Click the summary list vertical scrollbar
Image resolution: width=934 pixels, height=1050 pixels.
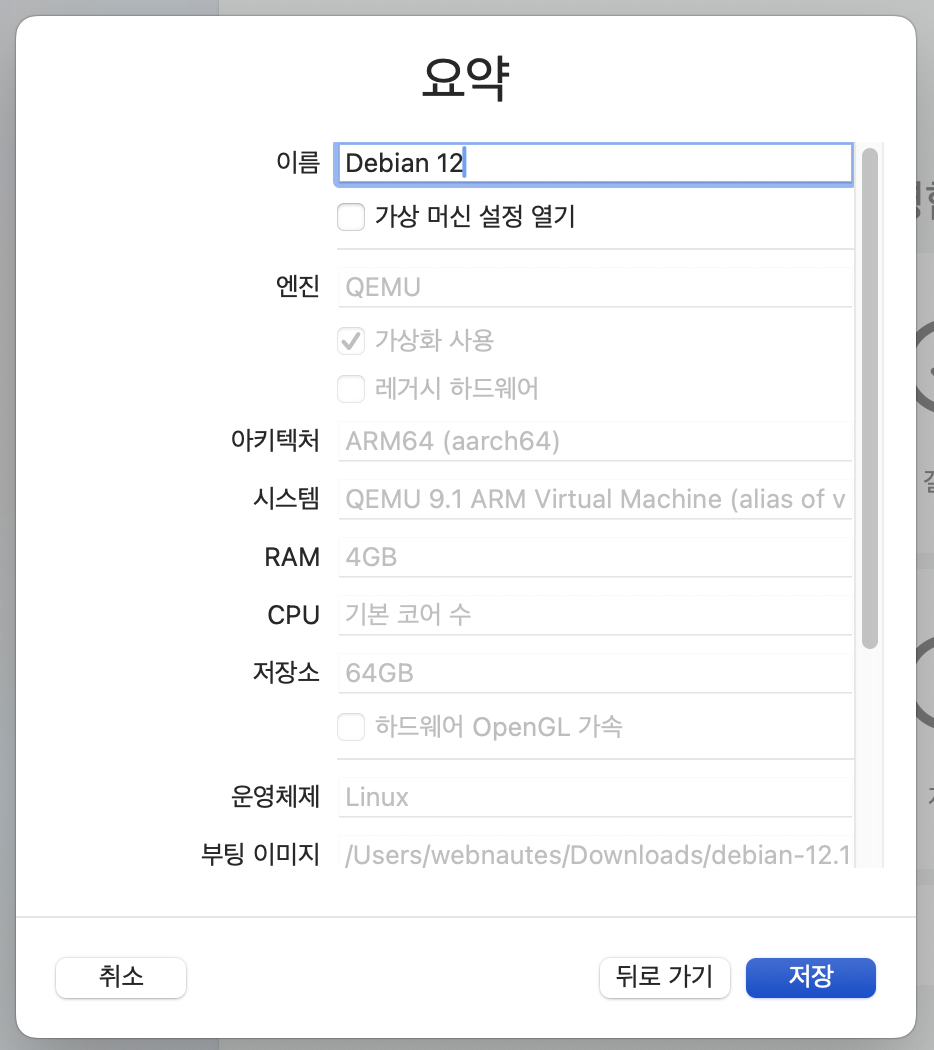[870, 398]
